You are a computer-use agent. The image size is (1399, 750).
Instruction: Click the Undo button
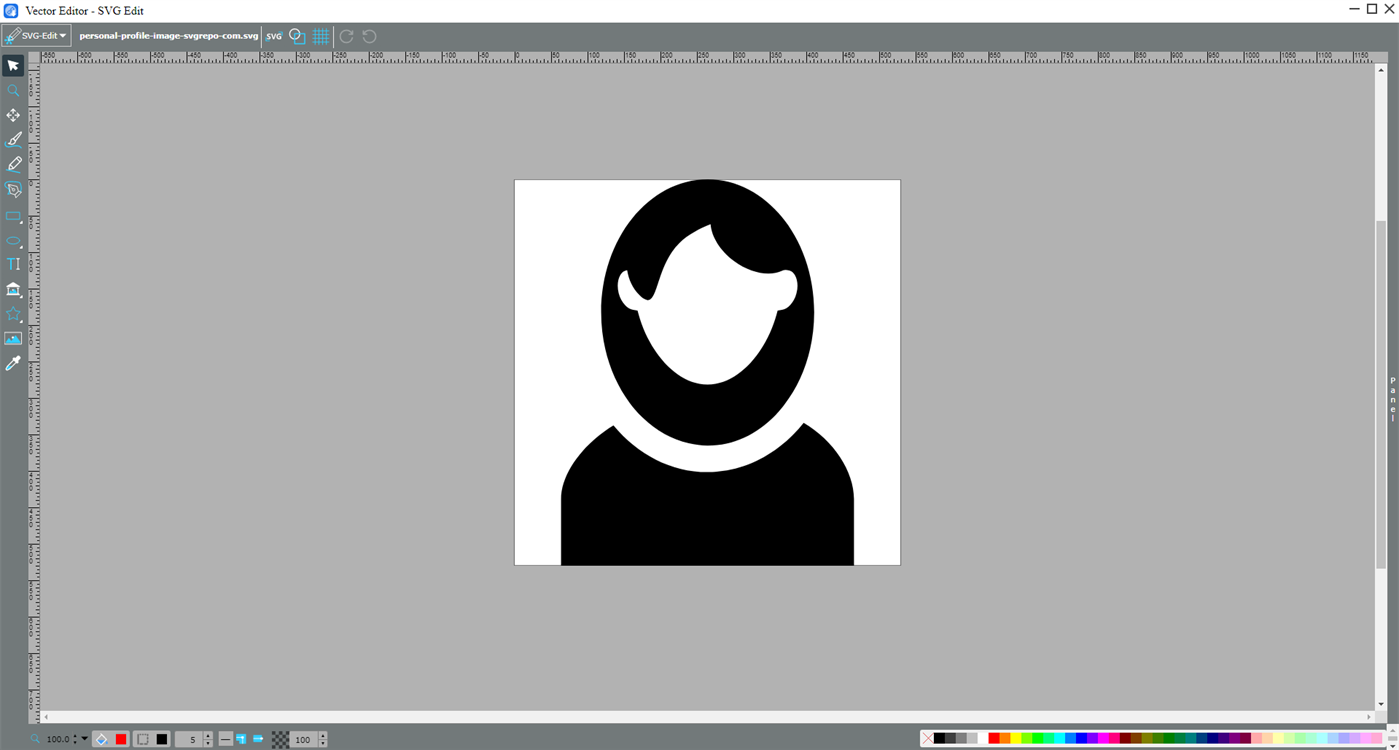368,35
